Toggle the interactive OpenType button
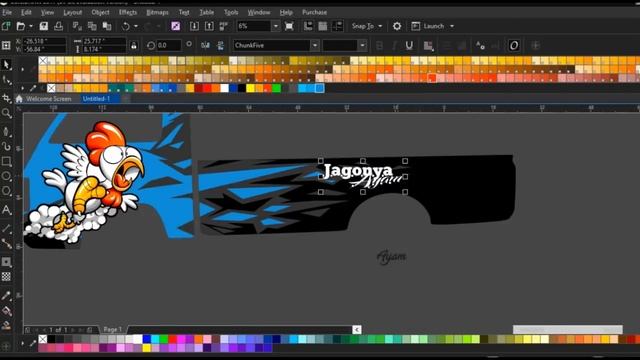The image size is (640, 360). 514,45
